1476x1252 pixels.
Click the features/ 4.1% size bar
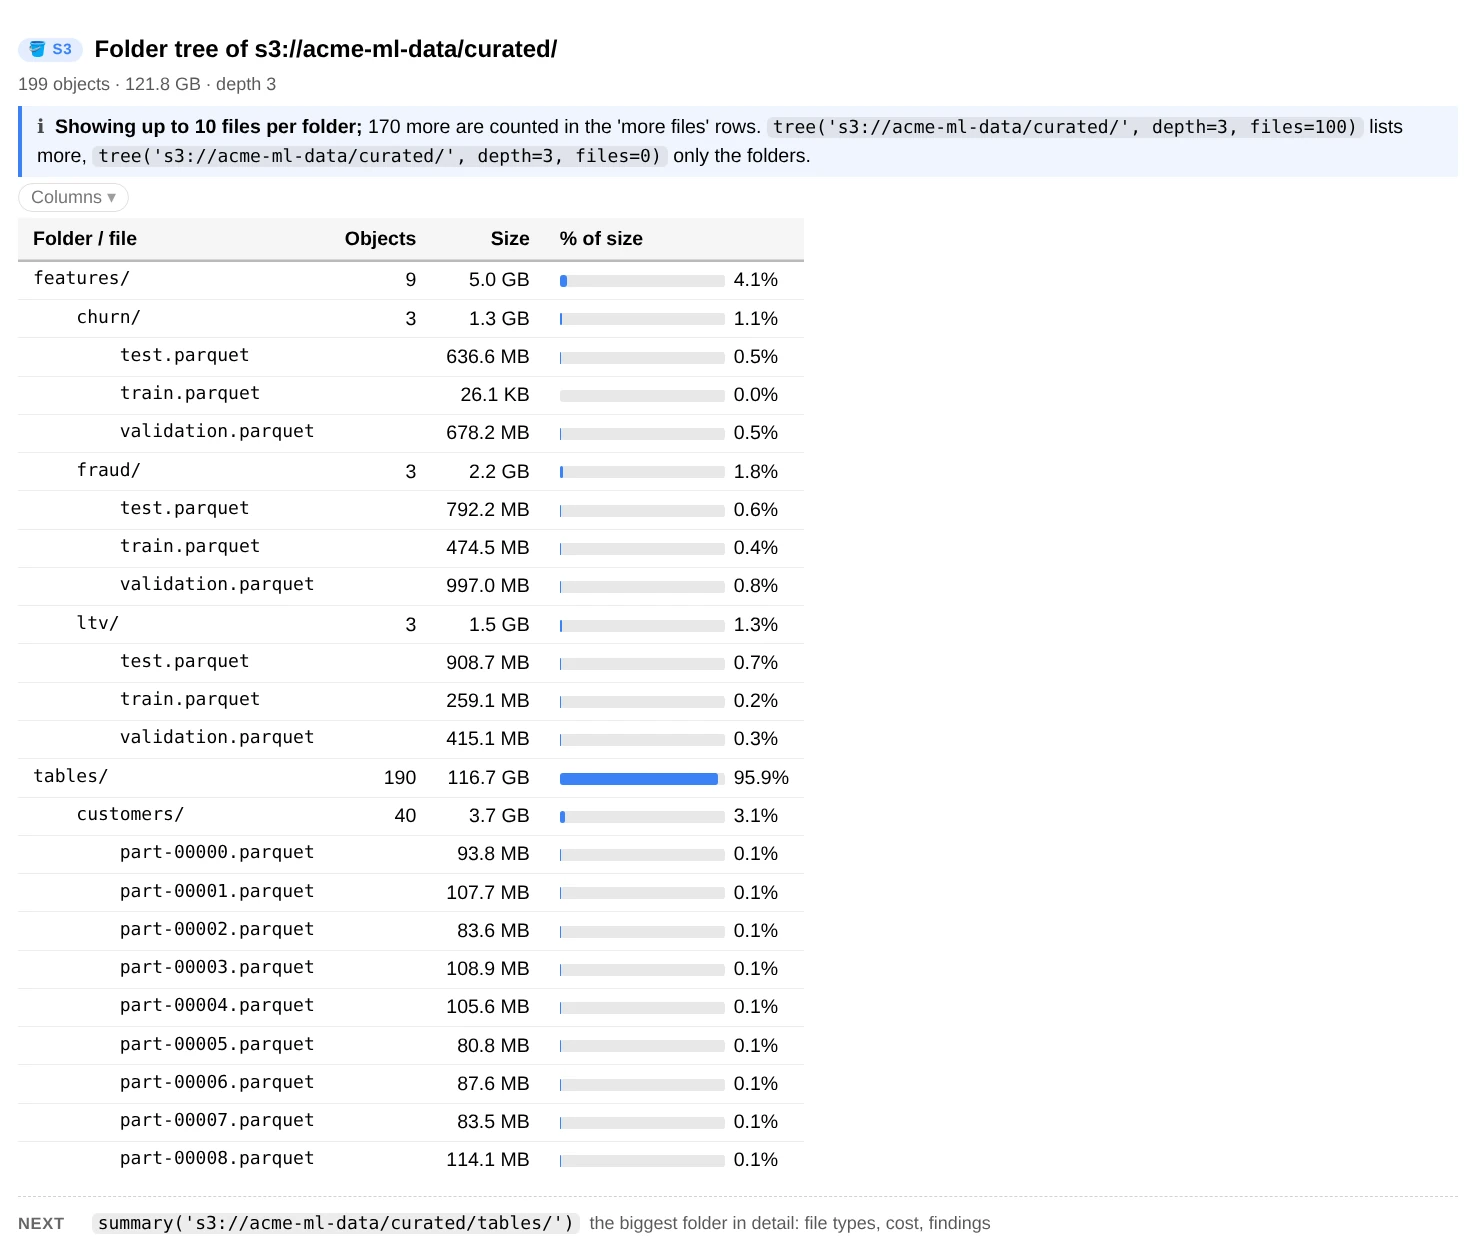[642, 281]
